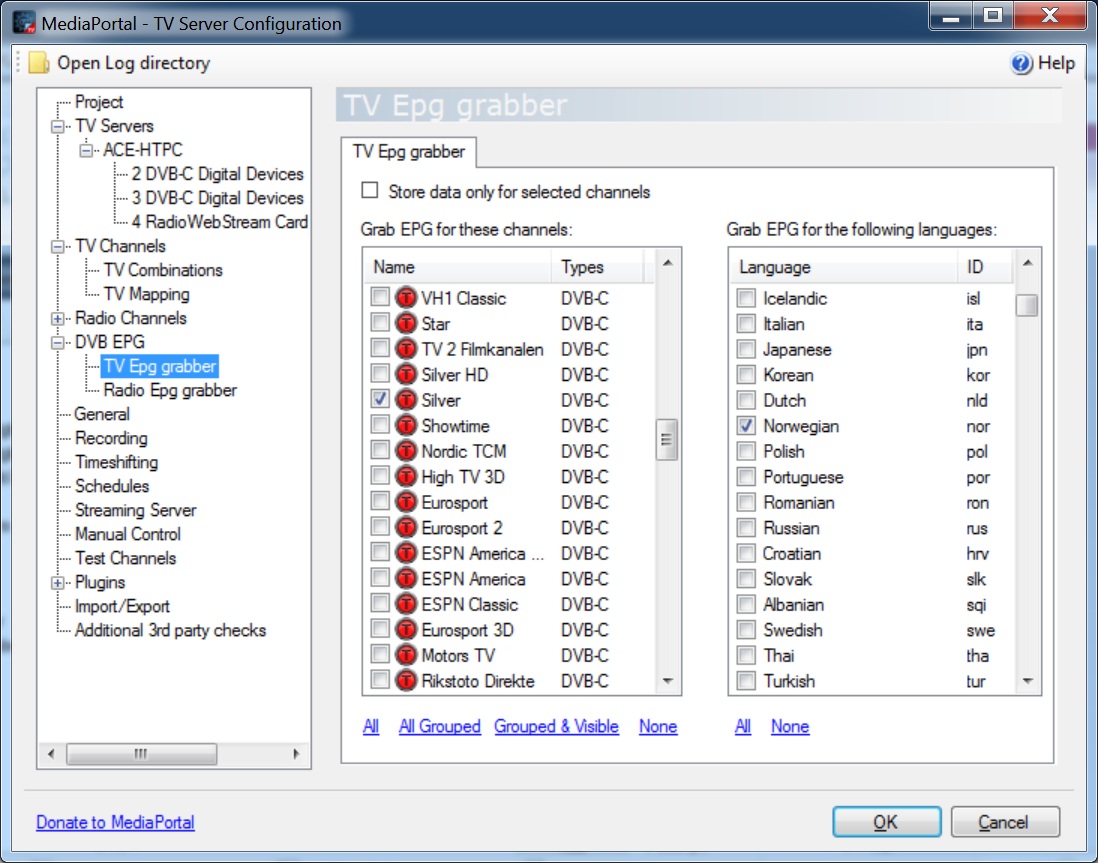This screenshot has height=863, width=1098.
Task: Click the TV icon beside Nordic TCM
Action: tap(406, 451)
